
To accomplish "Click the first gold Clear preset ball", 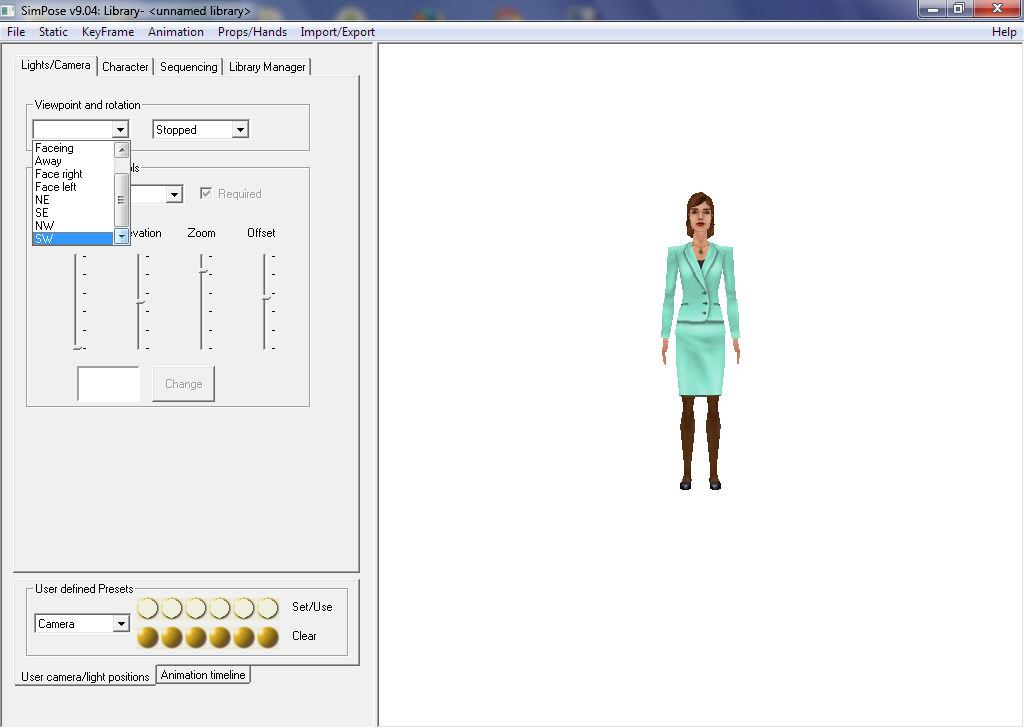I will coord(148,637).
